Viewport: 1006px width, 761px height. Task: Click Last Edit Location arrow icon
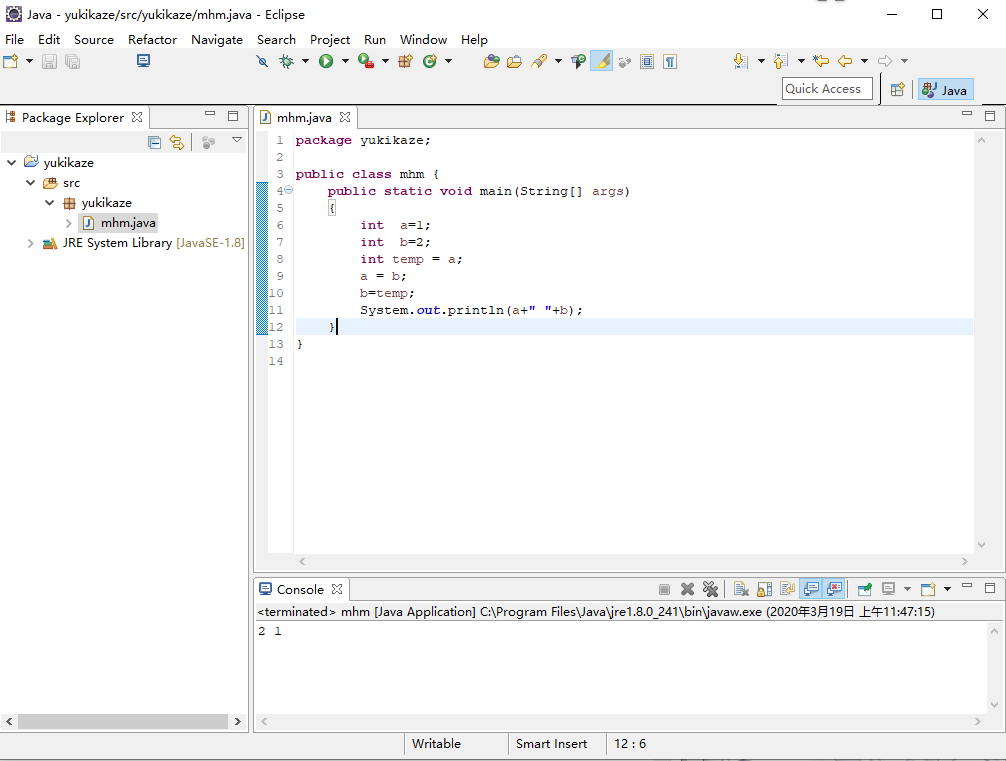(x=821, y=62)
